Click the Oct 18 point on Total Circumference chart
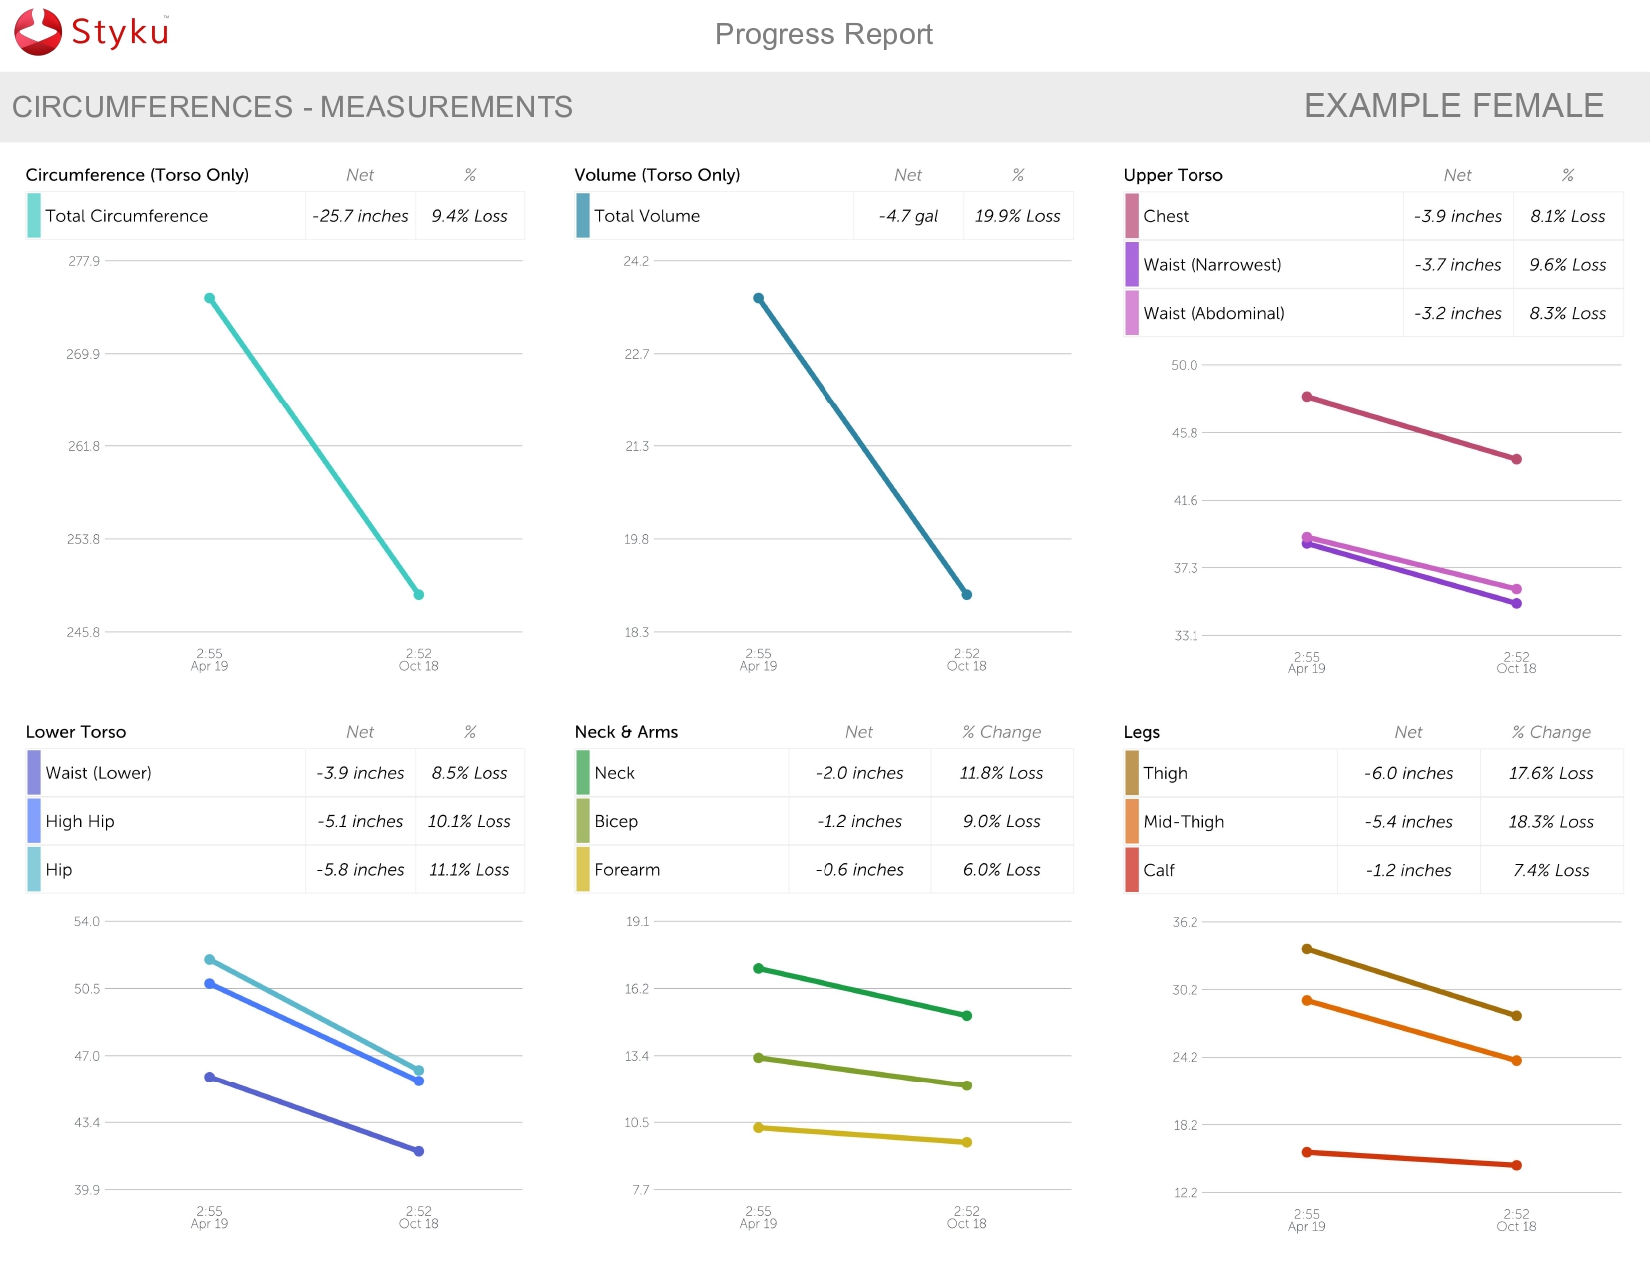The image size is (1650, 1275). click(419, 595)
